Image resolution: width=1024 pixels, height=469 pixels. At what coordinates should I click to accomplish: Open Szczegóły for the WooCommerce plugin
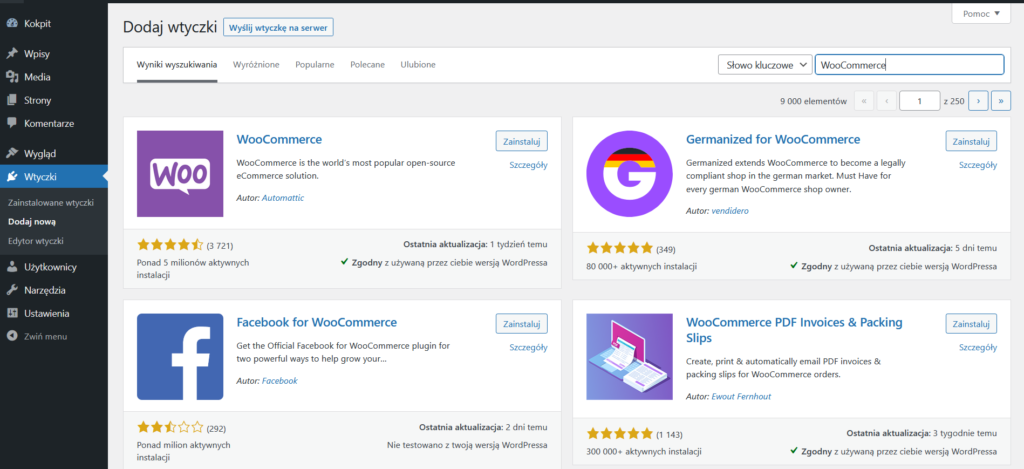528,165
